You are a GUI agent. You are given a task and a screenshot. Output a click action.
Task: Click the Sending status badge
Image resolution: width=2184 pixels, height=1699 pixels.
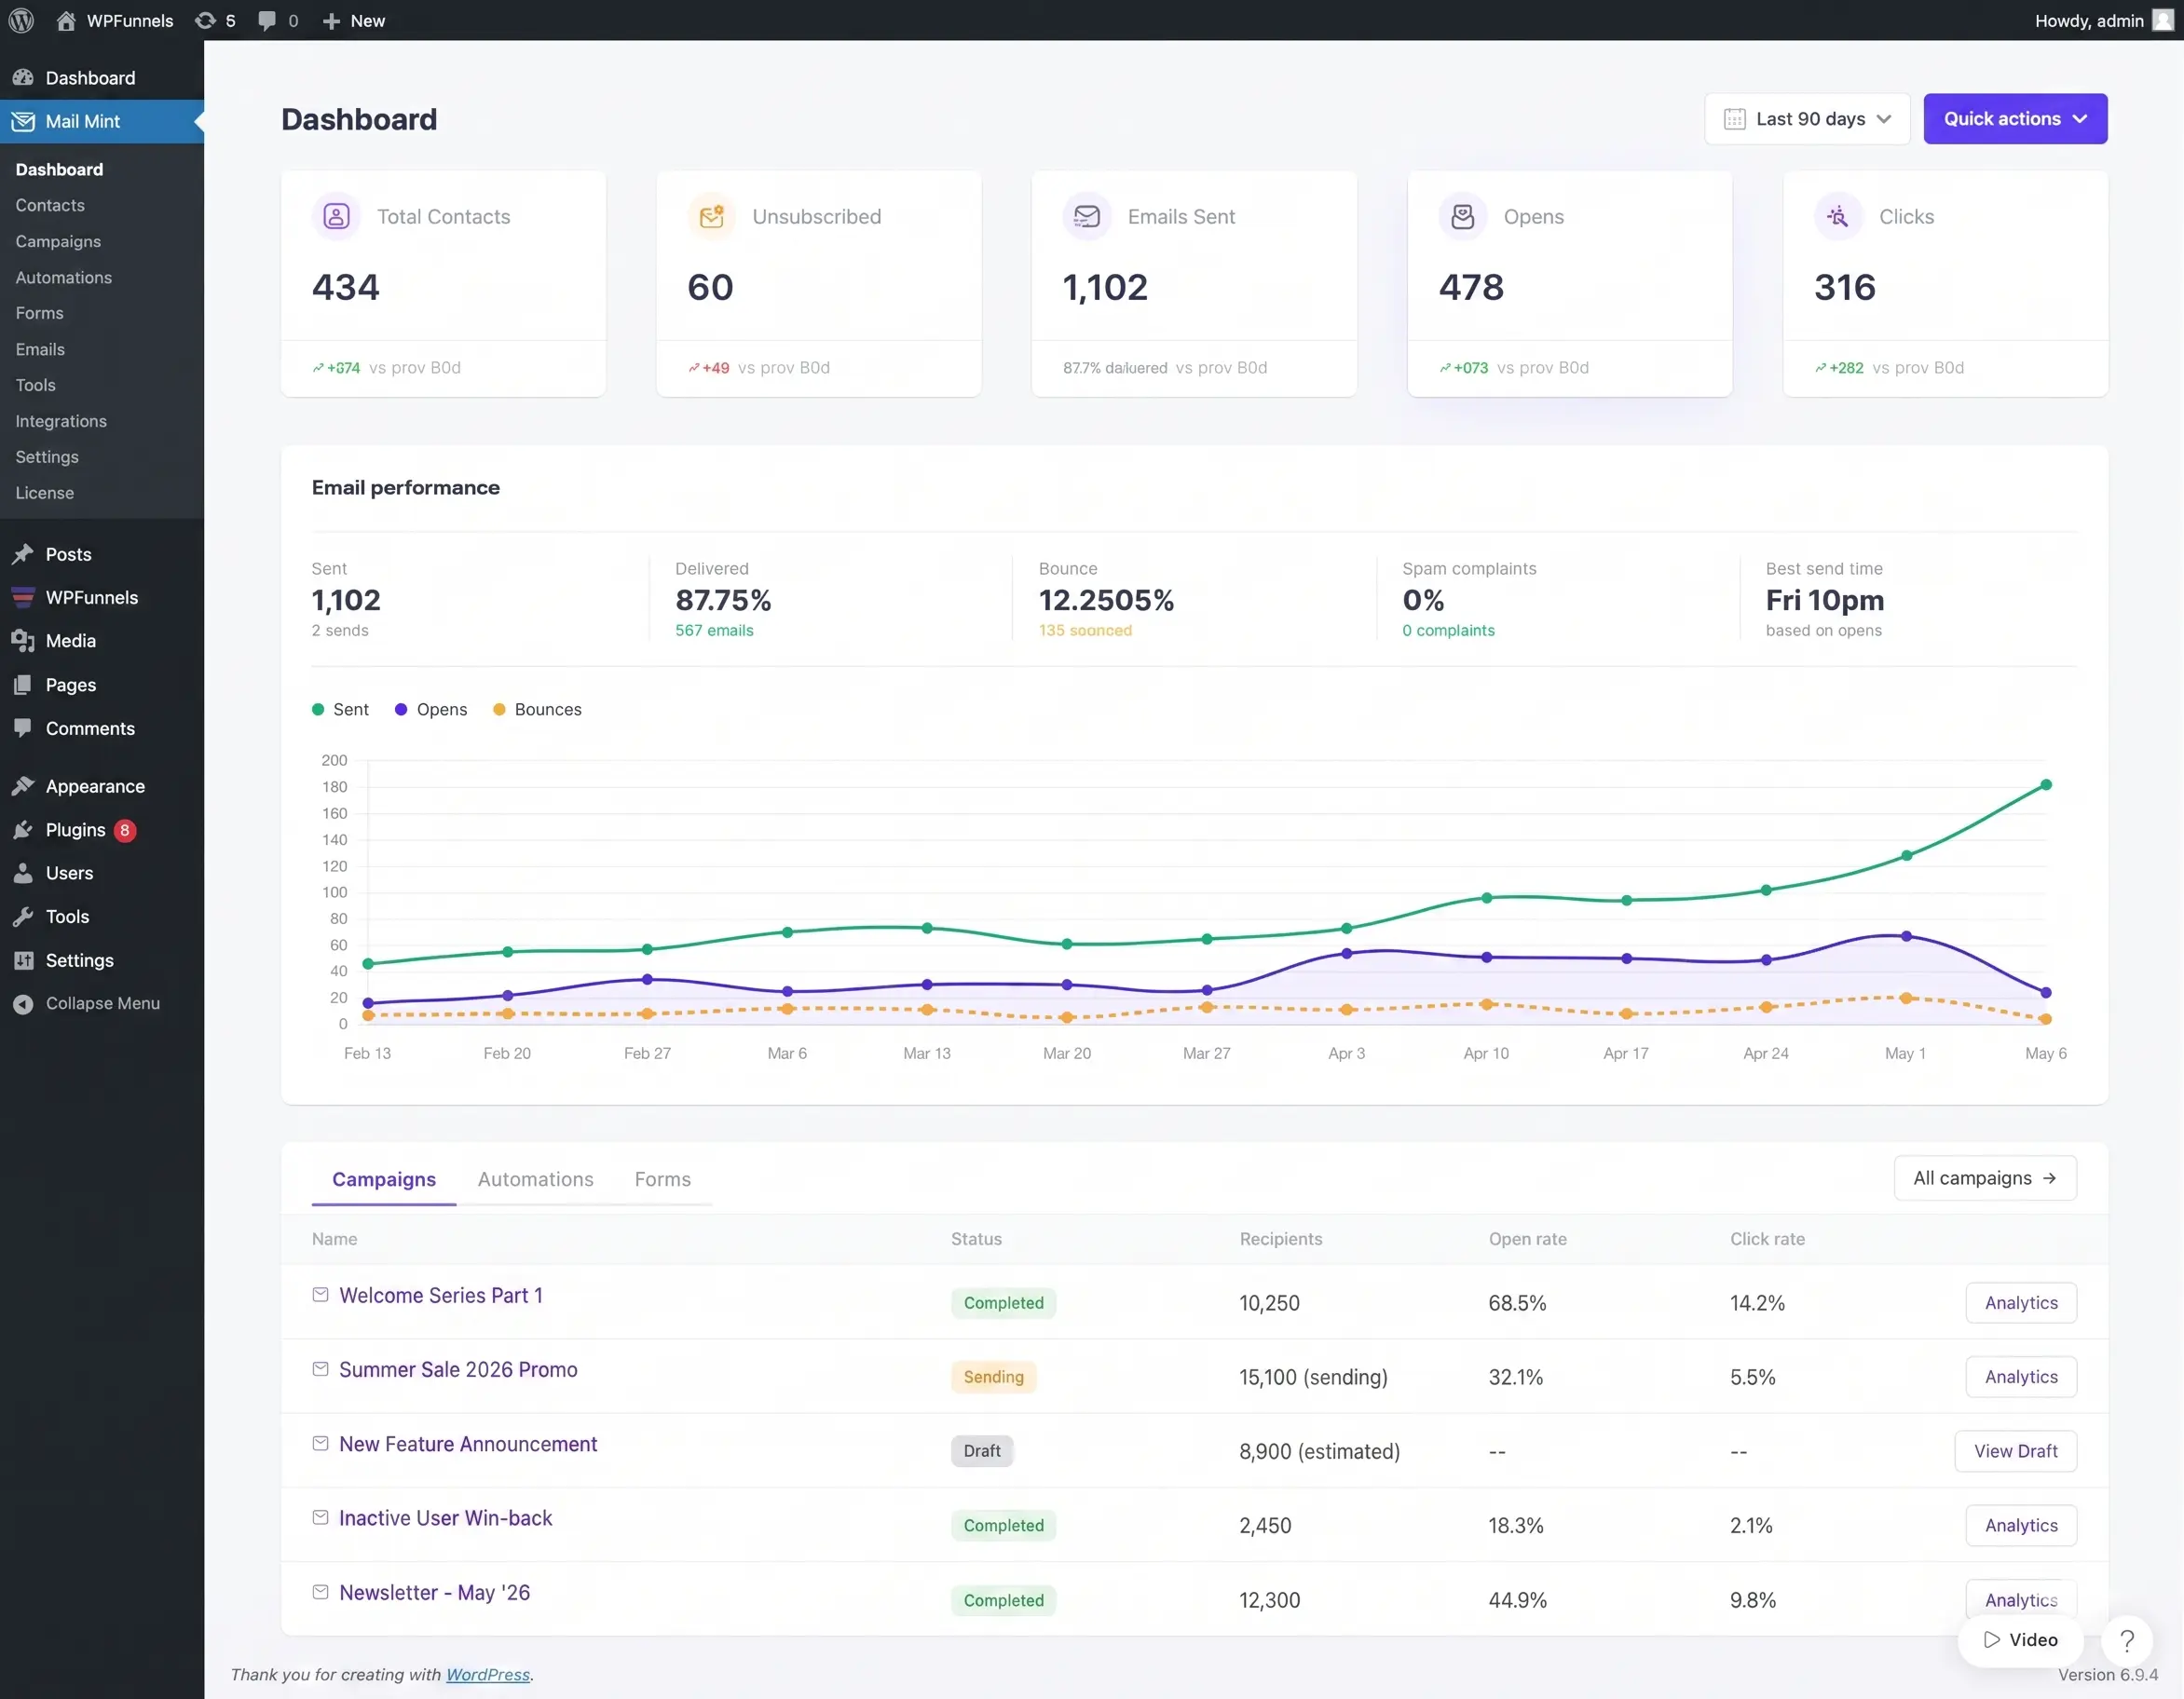click(993, 1377)
